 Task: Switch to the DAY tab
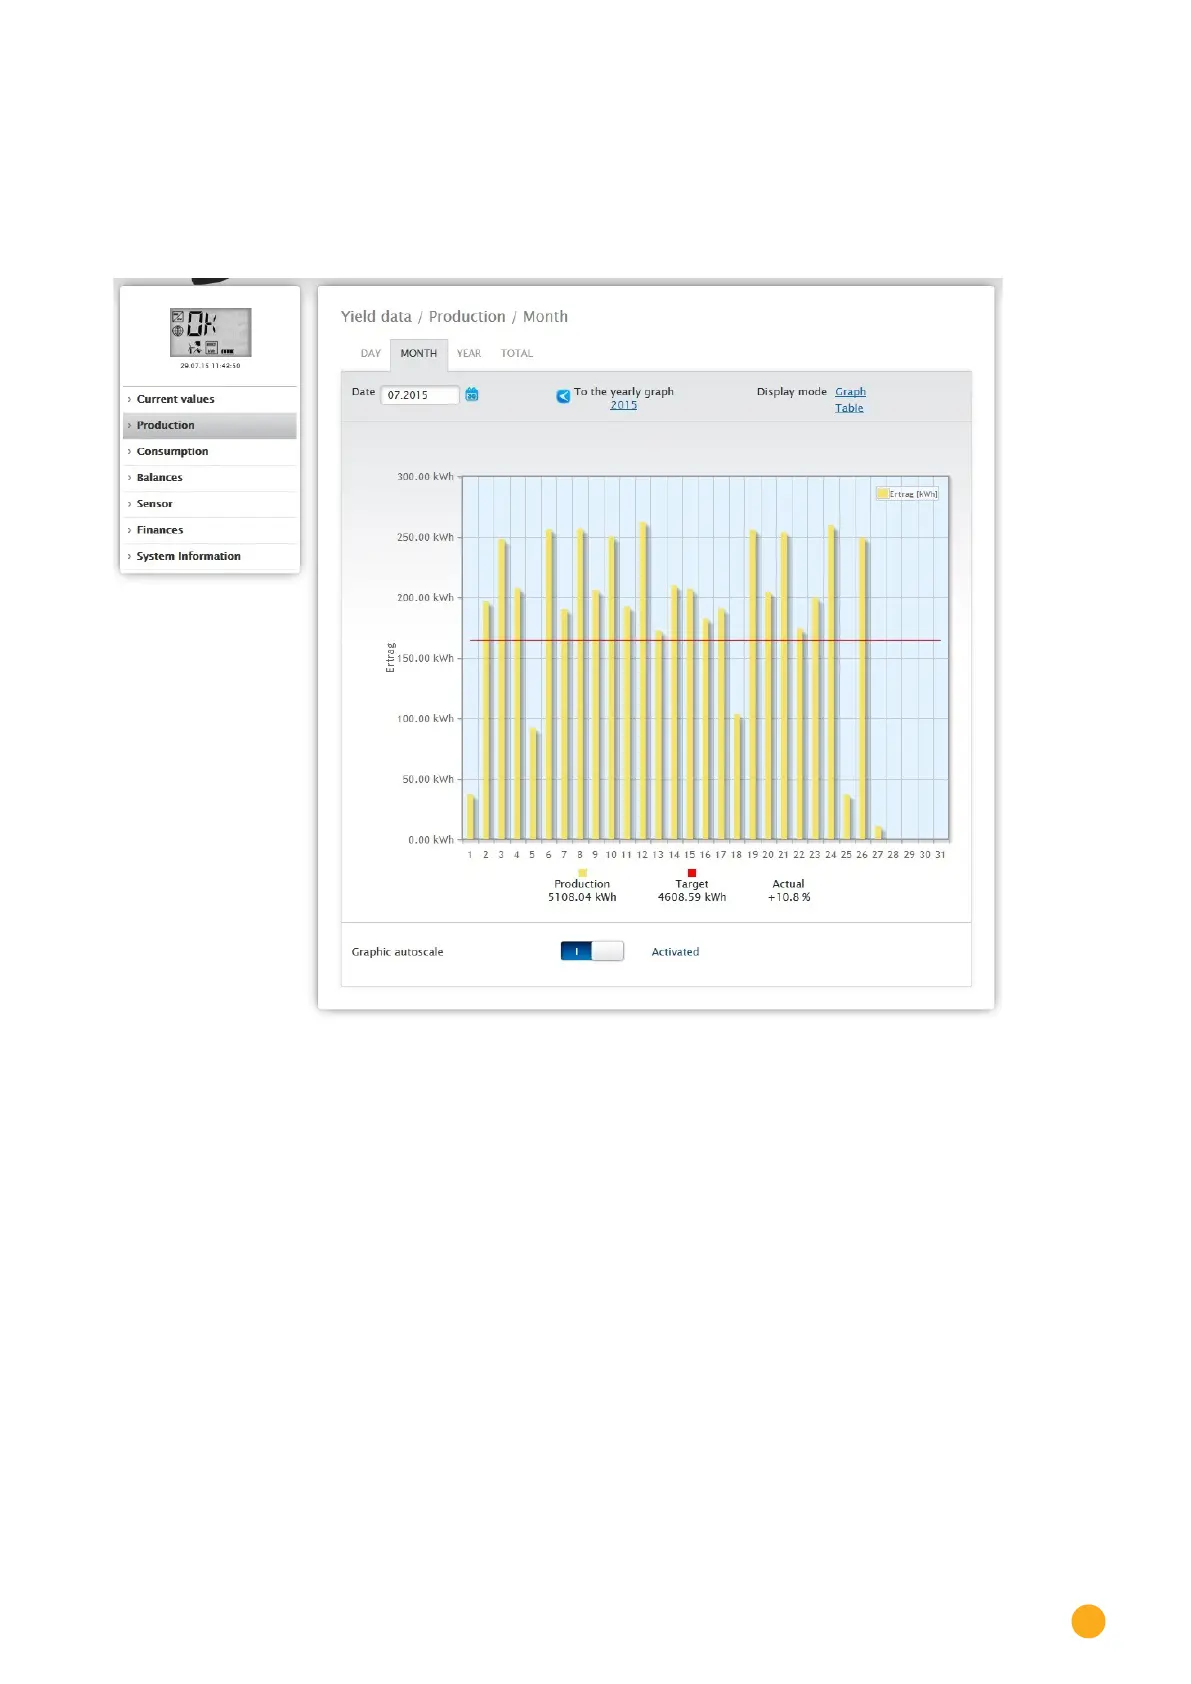tap(371, 353)
